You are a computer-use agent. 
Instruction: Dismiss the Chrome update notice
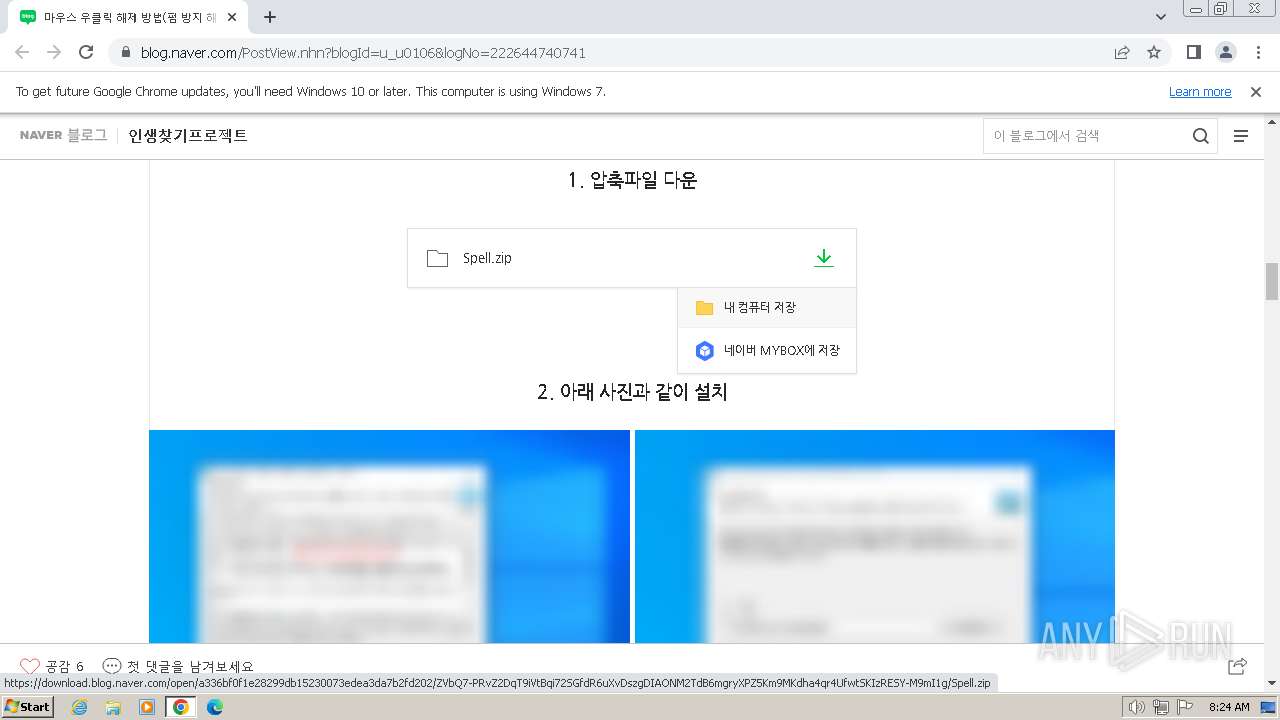pyautogui.click(x=1256, y=91)
